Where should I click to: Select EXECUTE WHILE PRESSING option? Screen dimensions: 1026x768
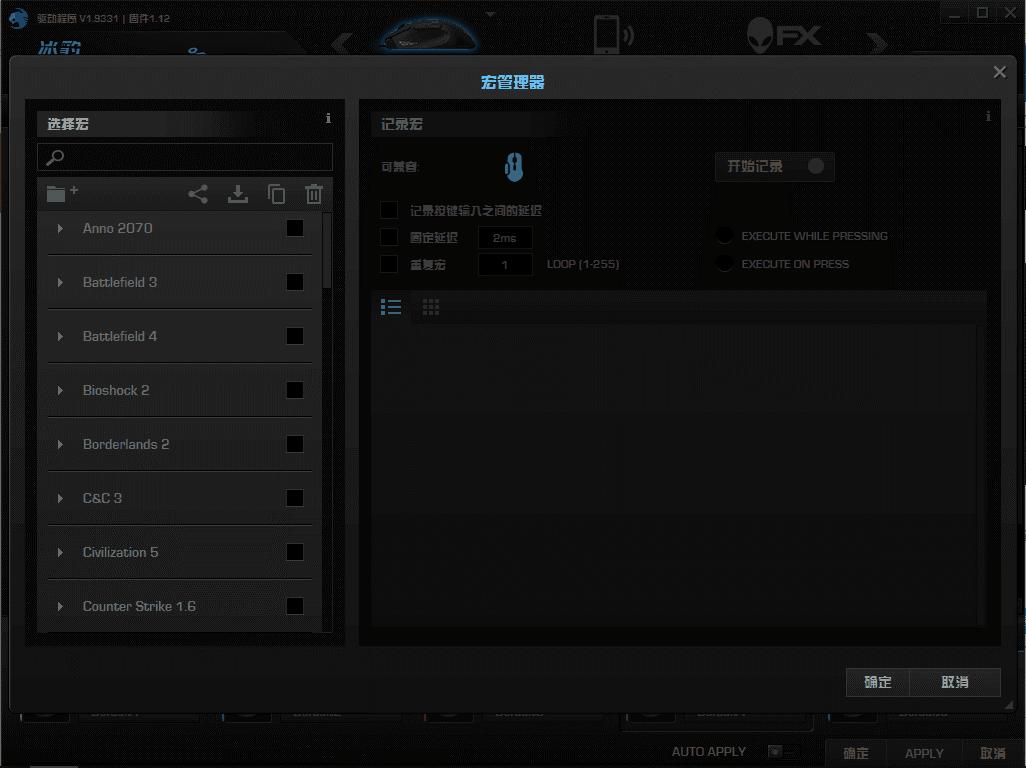coord(724,236)
